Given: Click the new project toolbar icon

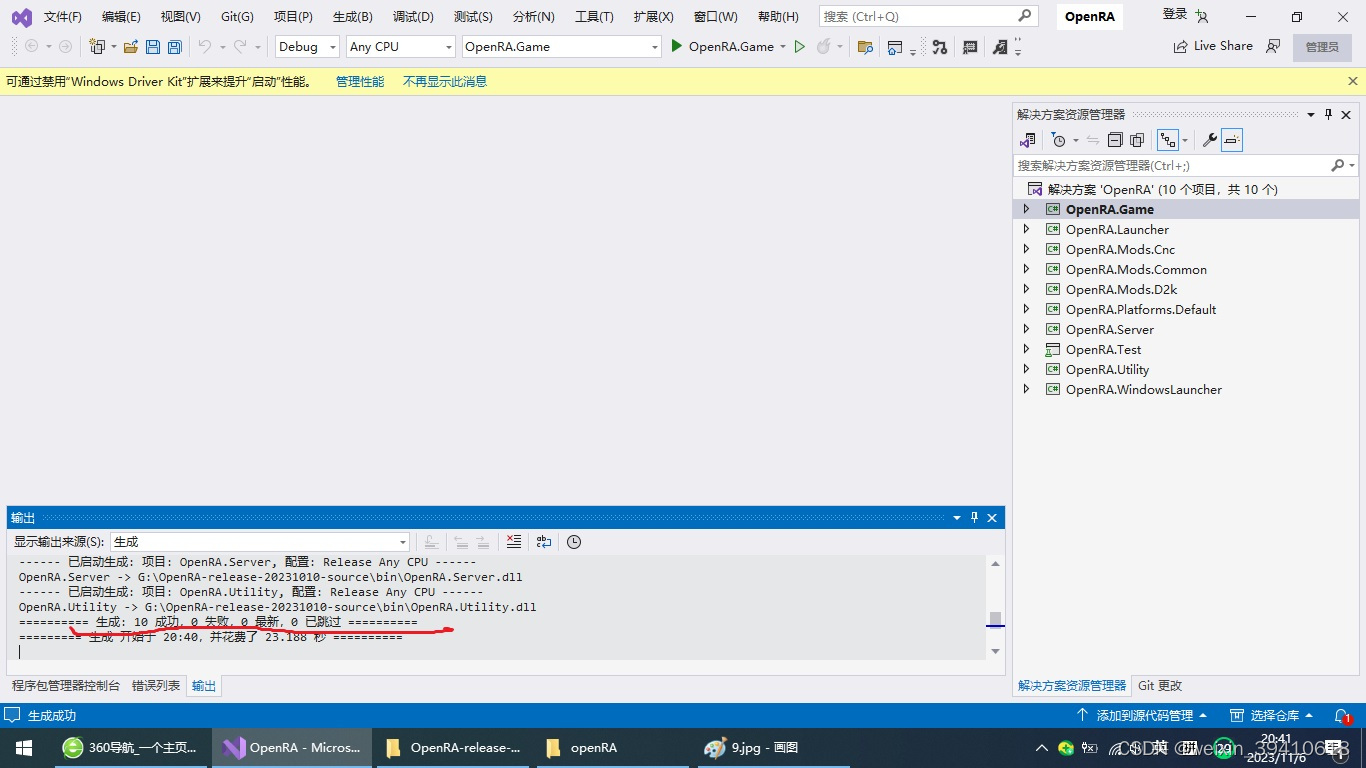Looking at the screenshot, I should click(97, 47).
